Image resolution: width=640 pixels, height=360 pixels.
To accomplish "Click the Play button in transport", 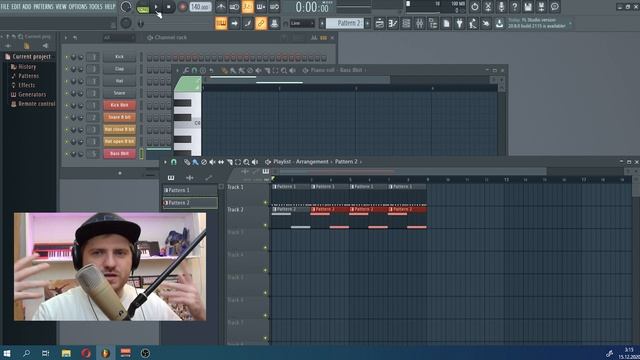I will [156, 7].
